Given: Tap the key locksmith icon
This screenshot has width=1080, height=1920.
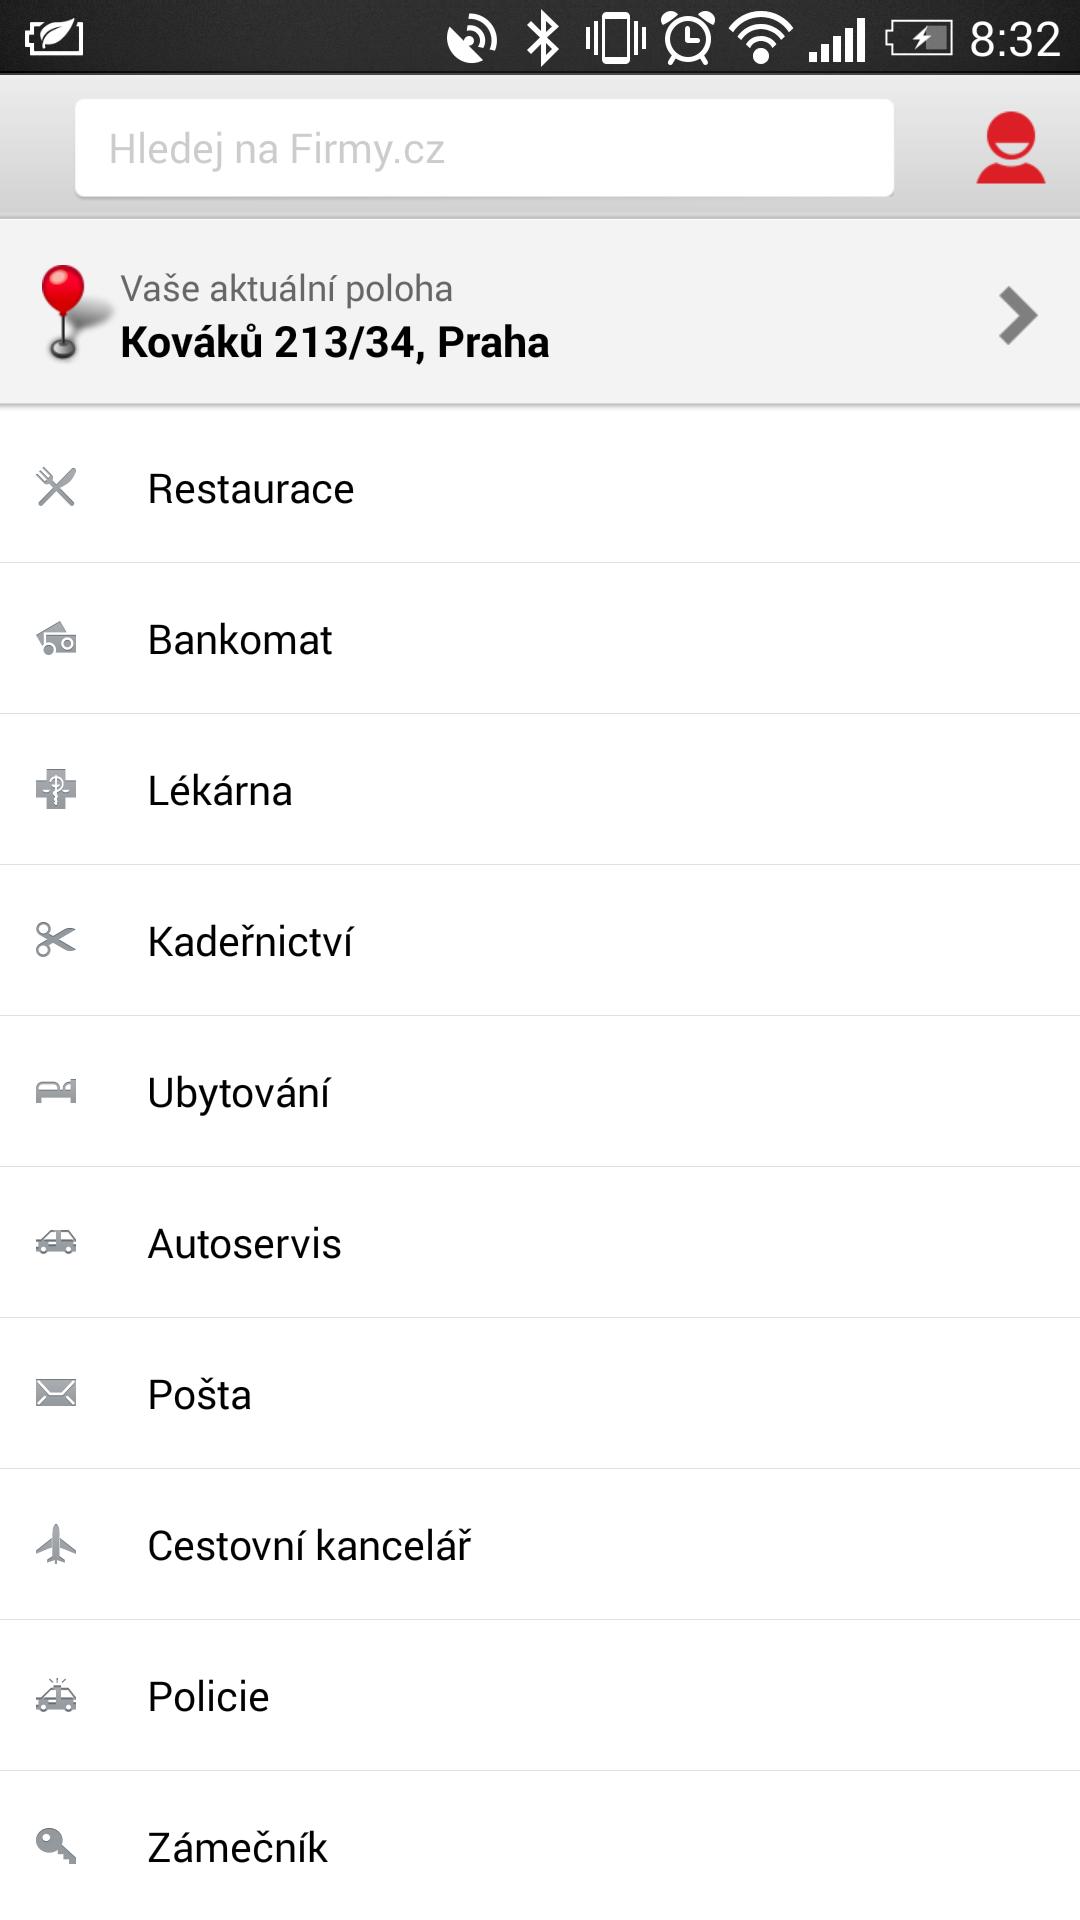Looking at the screenshot, I should pyautogui.click(x=56, y=1846).
